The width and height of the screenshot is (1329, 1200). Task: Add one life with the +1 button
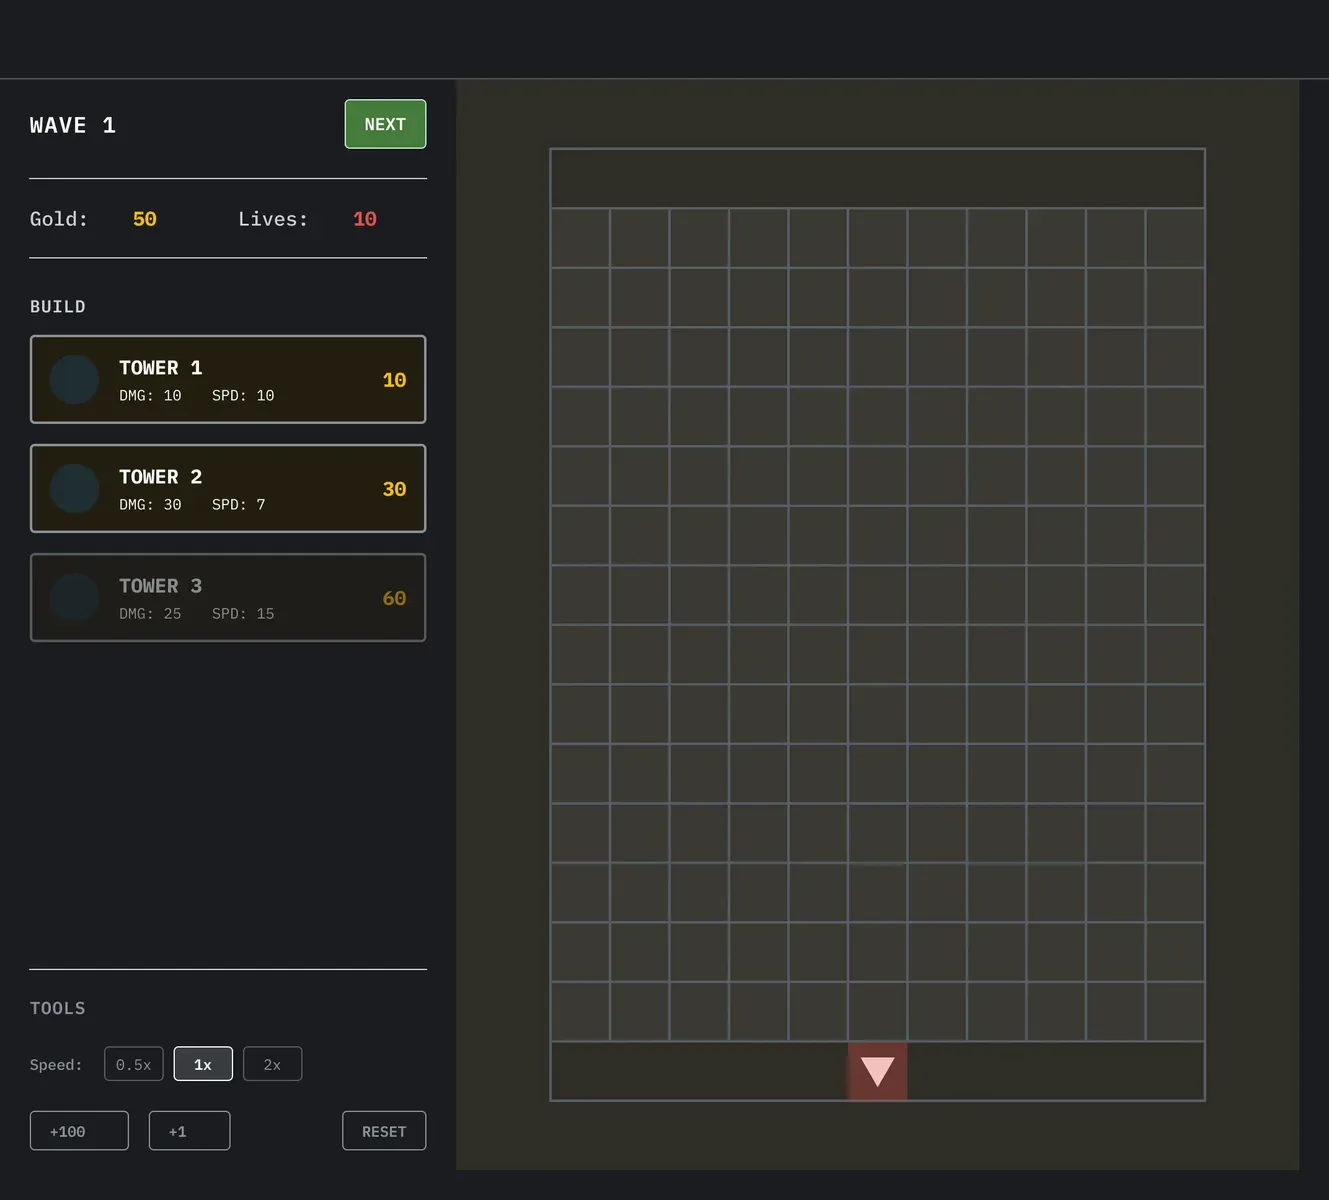pyautogui.click(x=189, y=1131)
